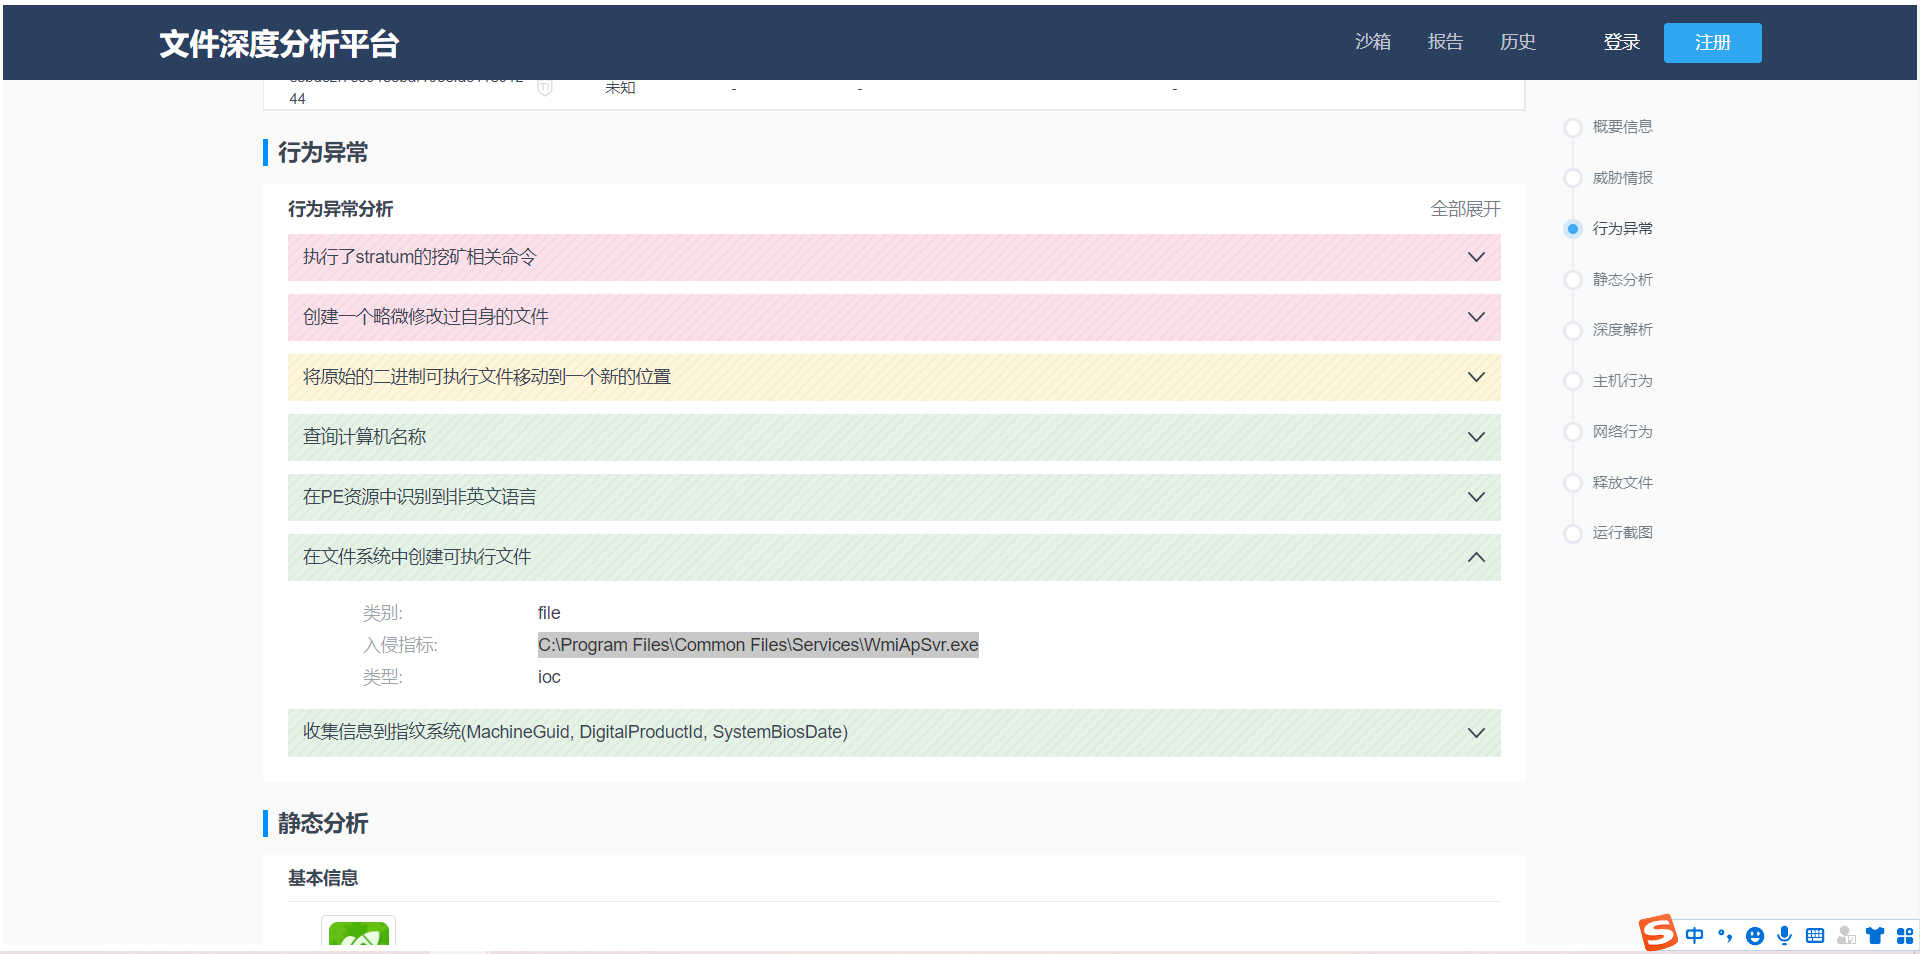Image resolution: width=1920 pixels, height=954 pixels.
Task: Expand the 在PE资源中识别到非英文语言 row chevron
Action: (x=1476, y=497)
